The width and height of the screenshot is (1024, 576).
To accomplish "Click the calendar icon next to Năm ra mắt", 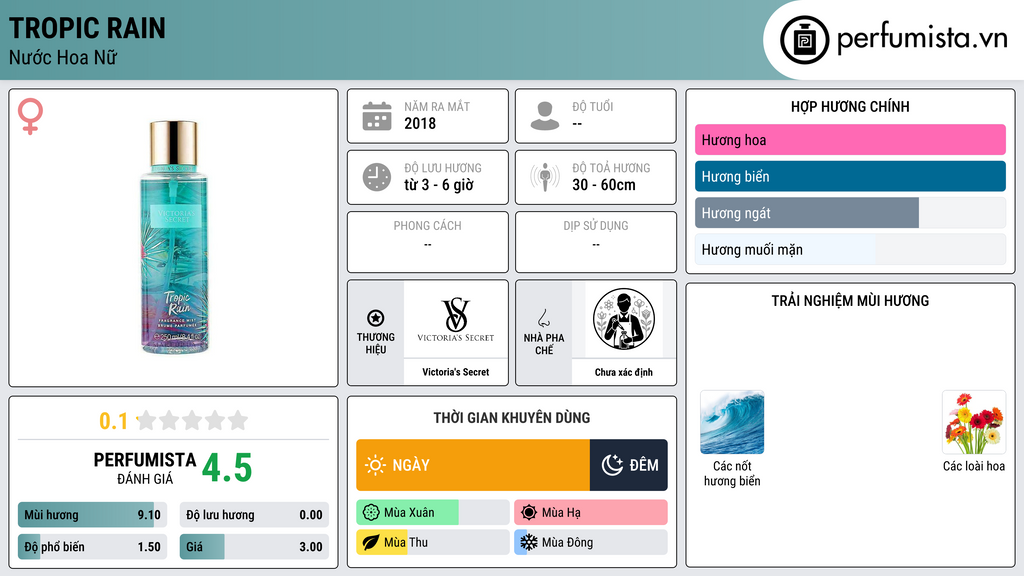I will tap(377, 116).
